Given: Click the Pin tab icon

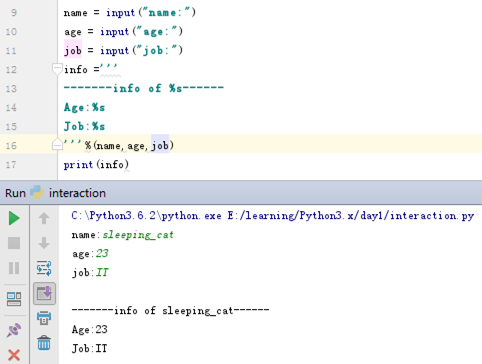Looking at the screenshot, I should [x=14, y=330].
